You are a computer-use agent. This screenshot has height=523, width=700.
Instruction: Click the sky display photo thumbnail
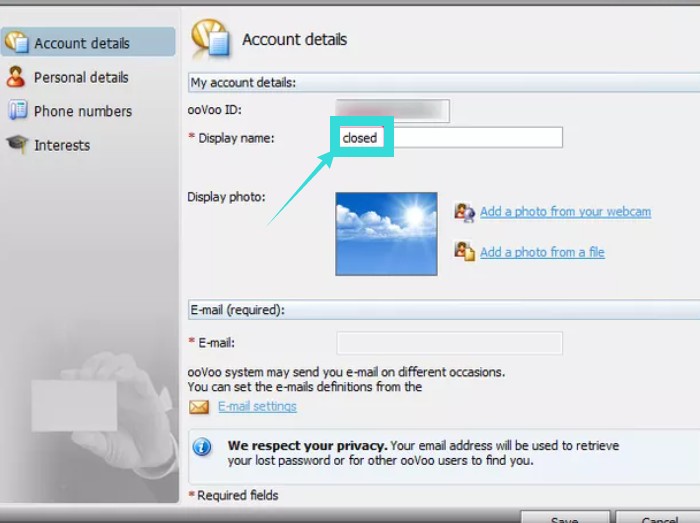(386, 234)
